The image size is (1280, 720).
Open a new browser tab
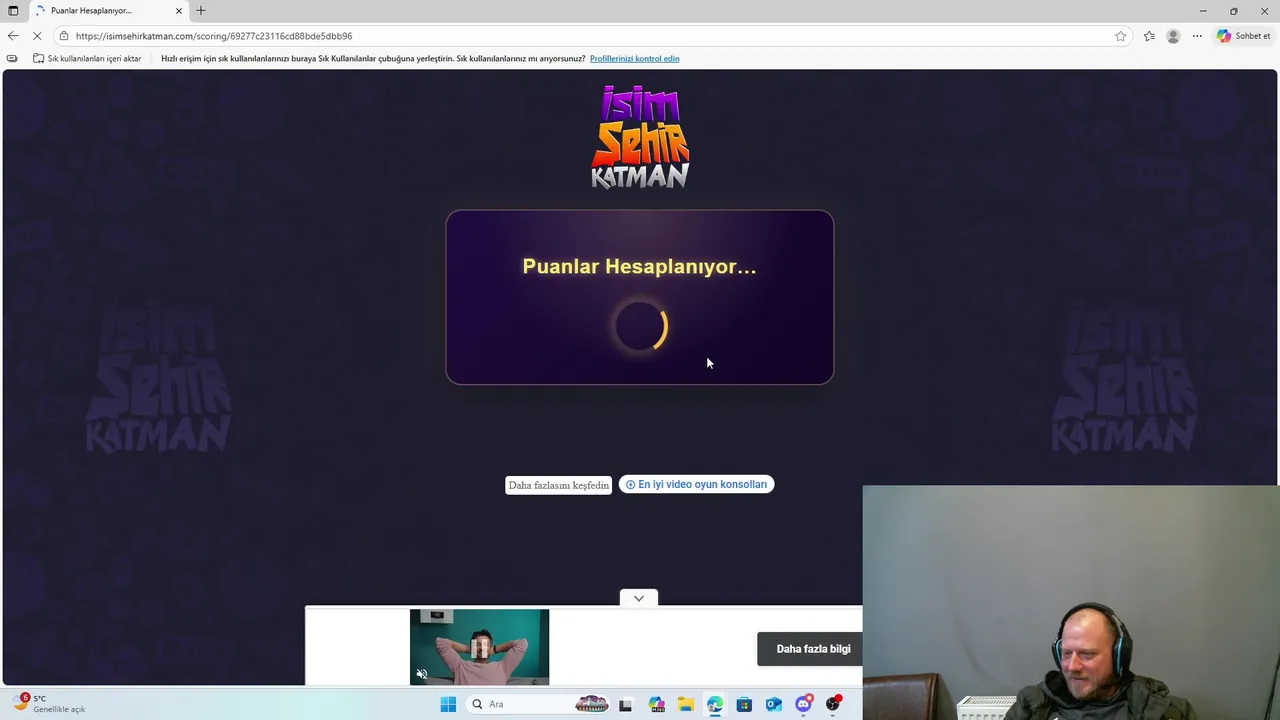pos(201,10)
